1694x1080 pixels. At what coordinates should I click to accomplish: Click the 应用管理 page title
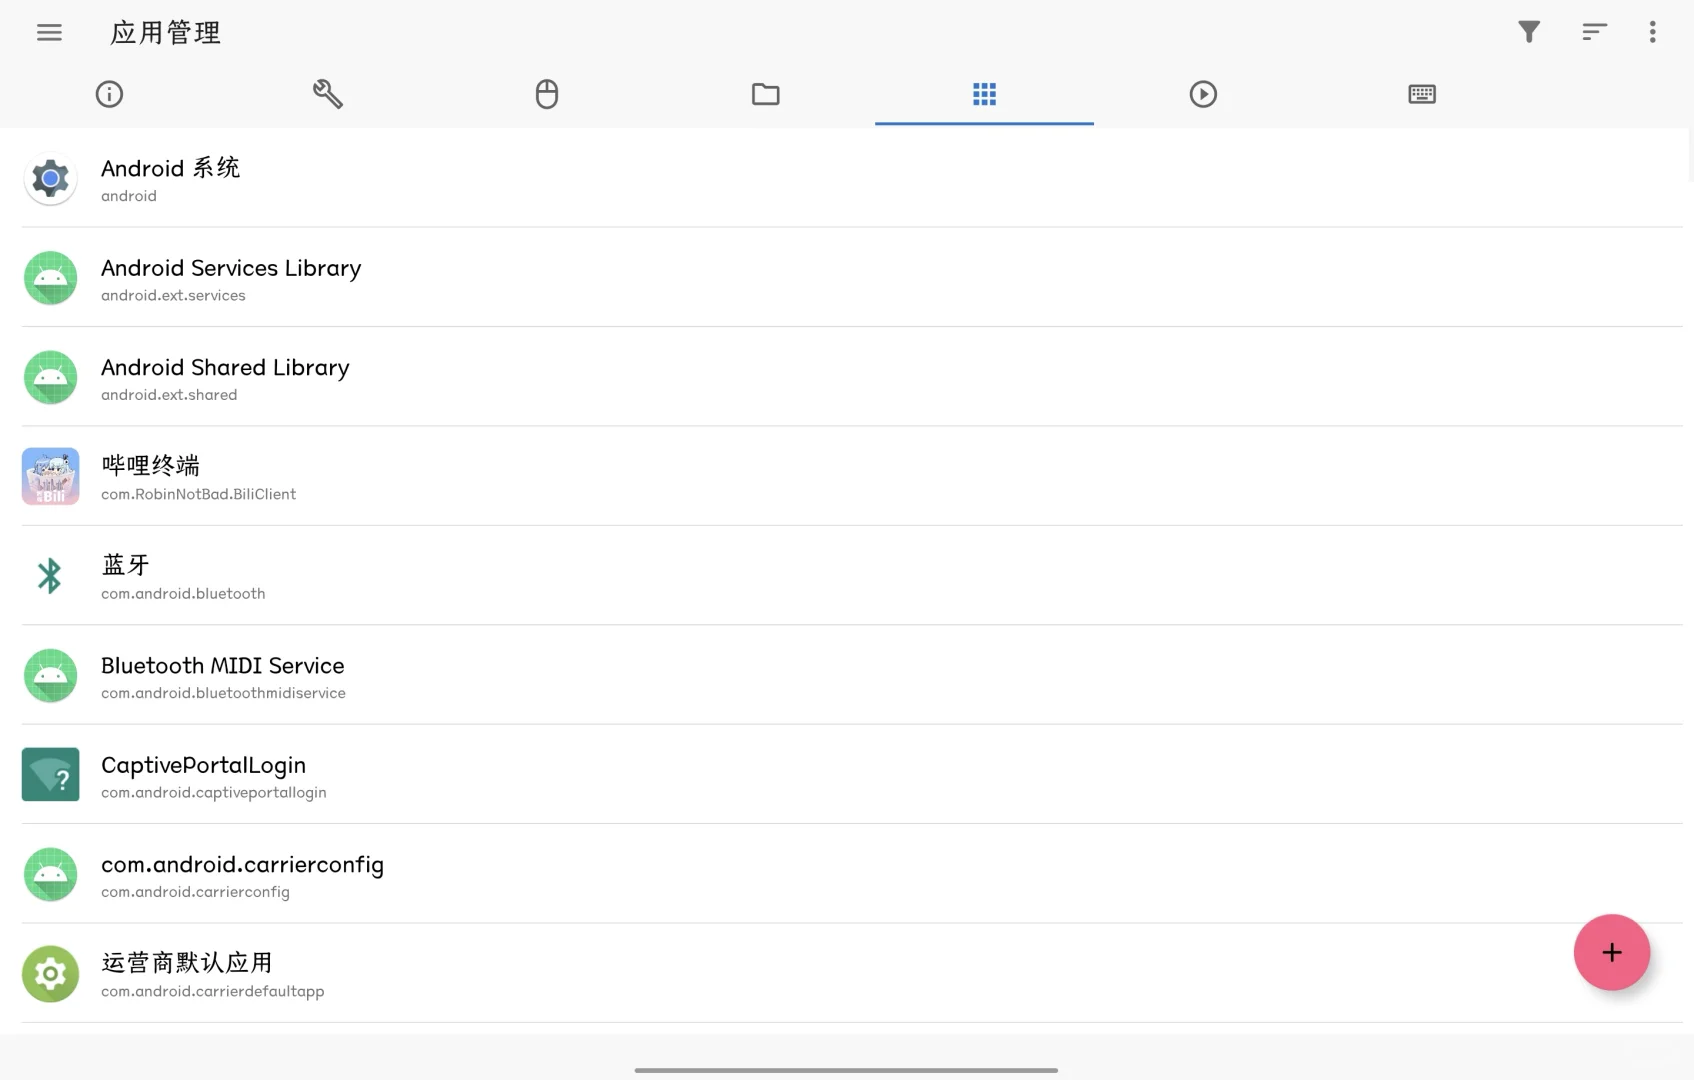click(166, 33)
